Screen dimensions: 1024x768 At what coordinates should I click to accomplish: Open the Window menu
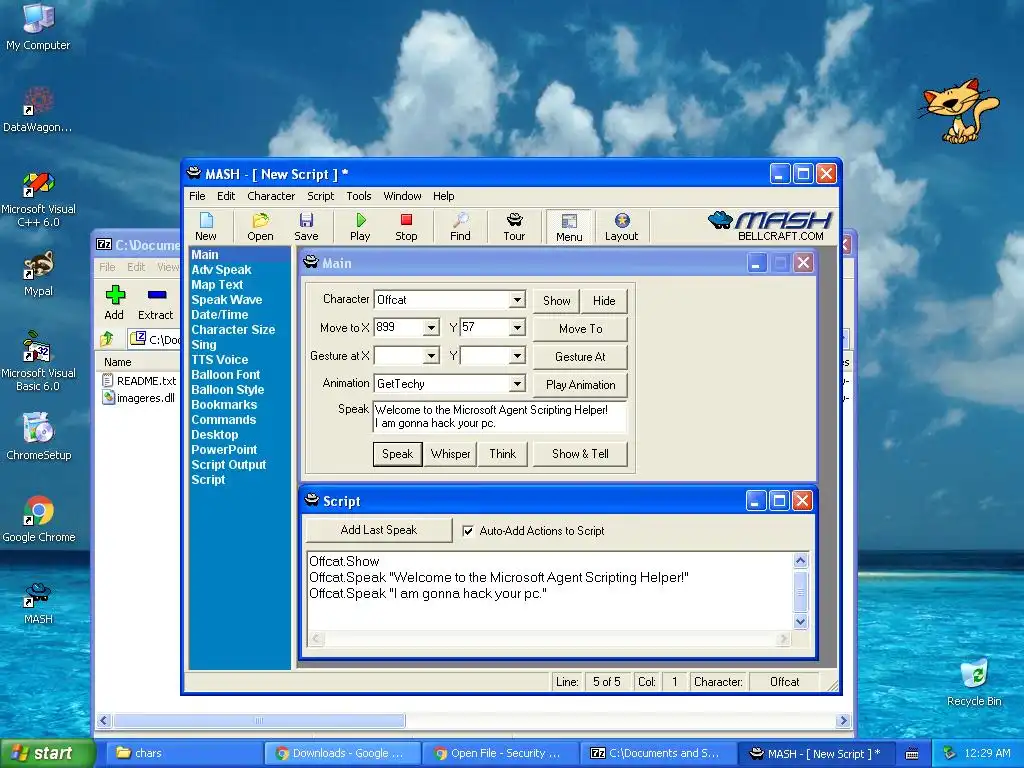tap(402, 196)
